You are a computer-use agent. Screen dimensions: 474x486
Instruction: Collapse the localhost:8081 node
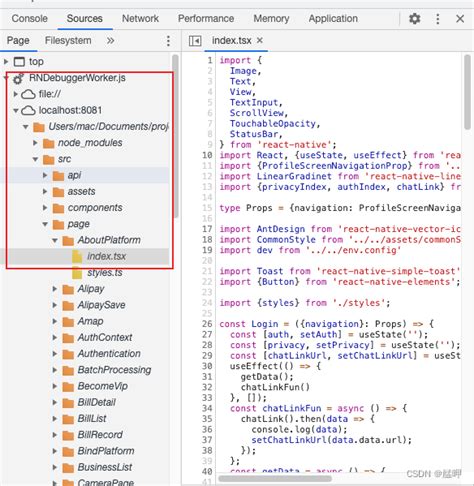(x=15, y=110)
